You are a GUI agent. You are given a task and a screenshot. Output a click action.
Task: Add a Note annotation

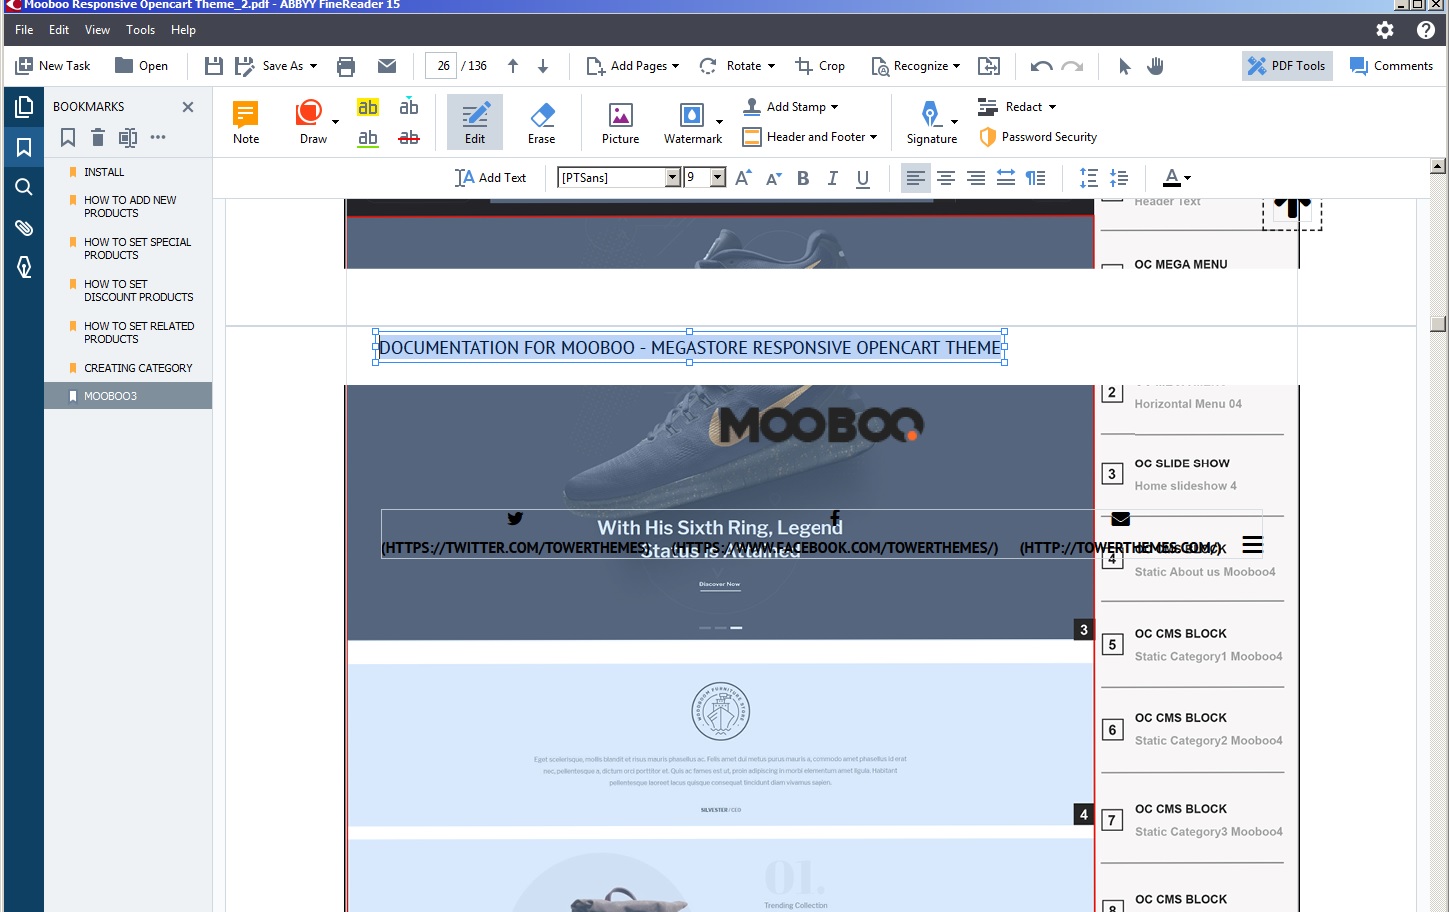tap(246, 122)
